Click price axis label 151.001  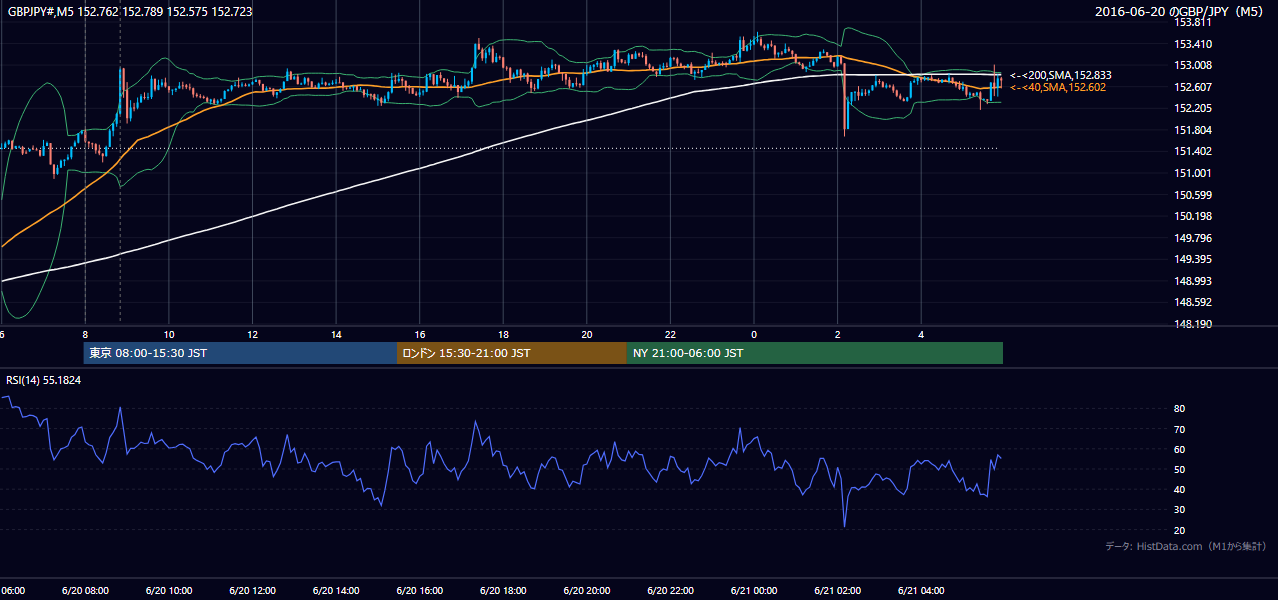(x=1192, y=174)
